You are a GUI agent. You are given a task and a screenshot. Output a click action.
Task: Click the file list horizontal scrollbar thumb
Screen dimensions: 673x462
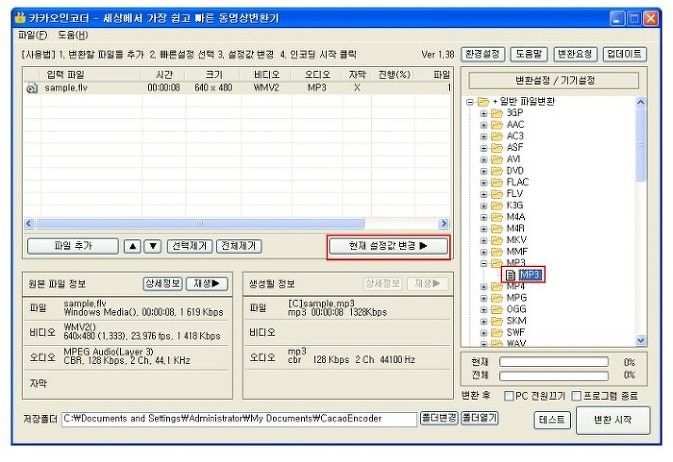(x=200, y=224)
